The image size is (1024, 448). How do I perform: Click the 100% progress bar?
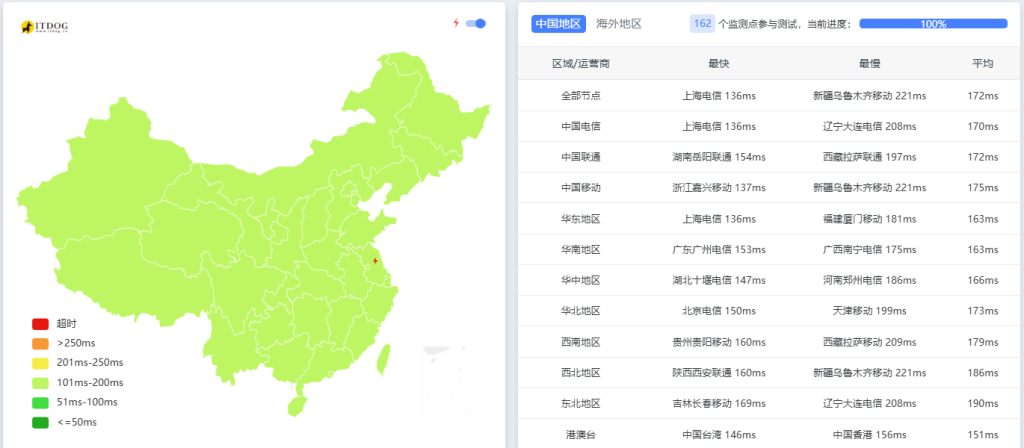tap(933, 23)
